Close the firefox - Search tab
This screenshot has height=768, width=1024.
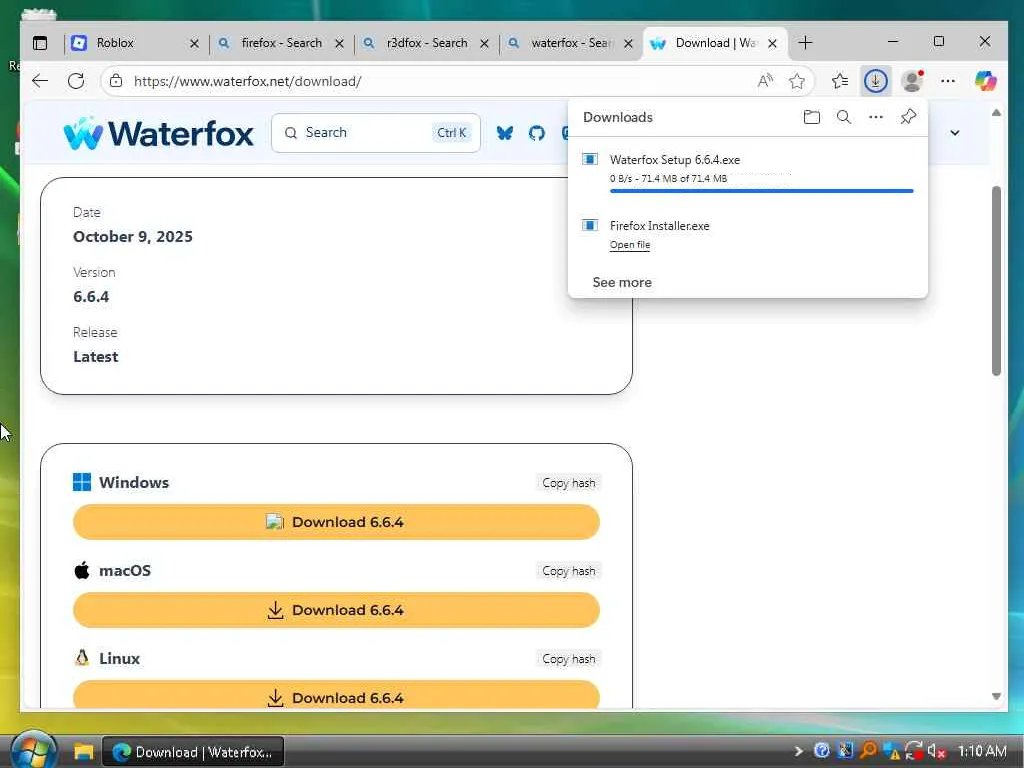(339, 43)
